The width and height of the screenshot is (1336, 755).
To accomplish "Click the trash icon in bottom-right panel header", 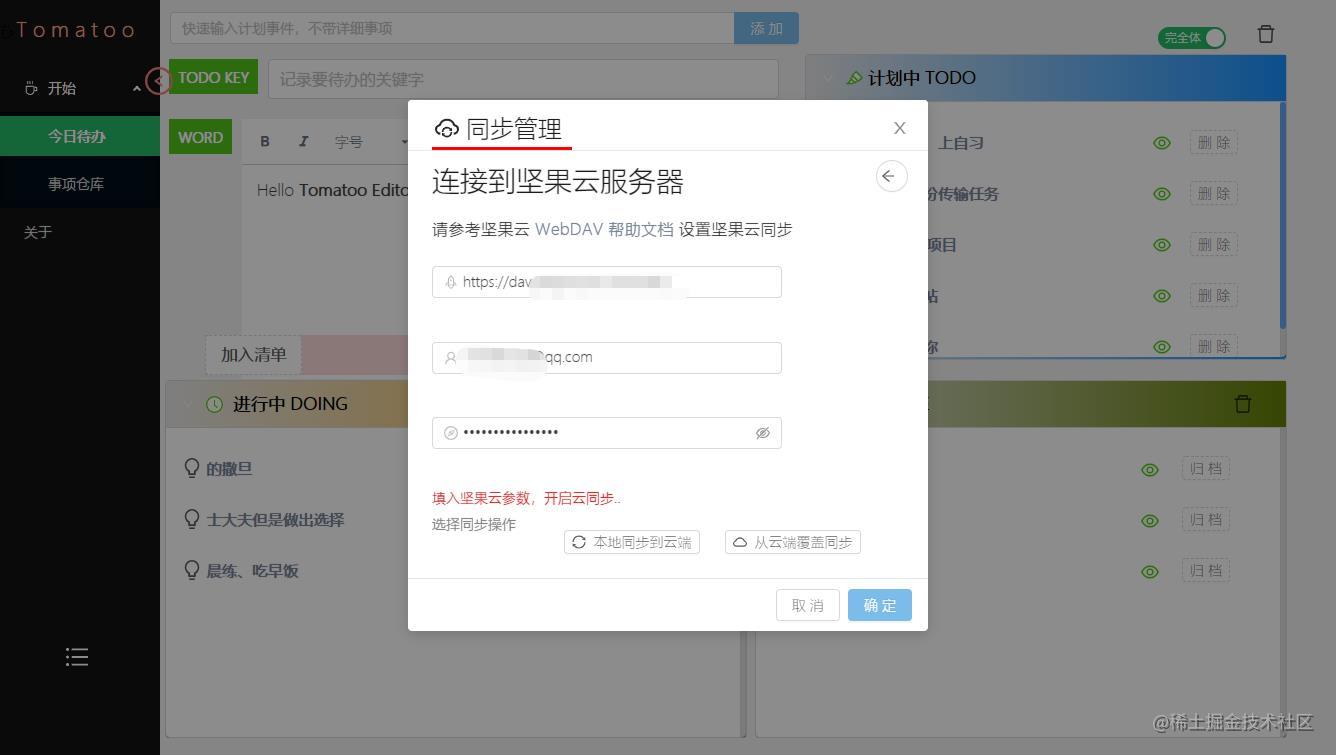I will coord(1243,404).
